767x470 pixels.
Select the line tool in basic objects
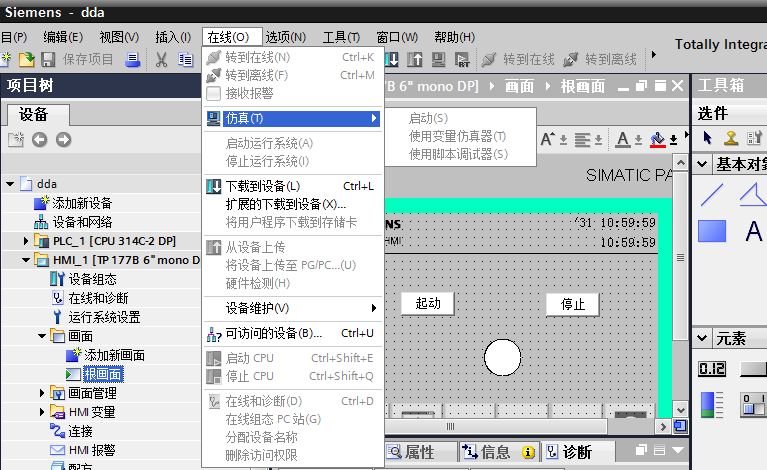click(712, 195)
